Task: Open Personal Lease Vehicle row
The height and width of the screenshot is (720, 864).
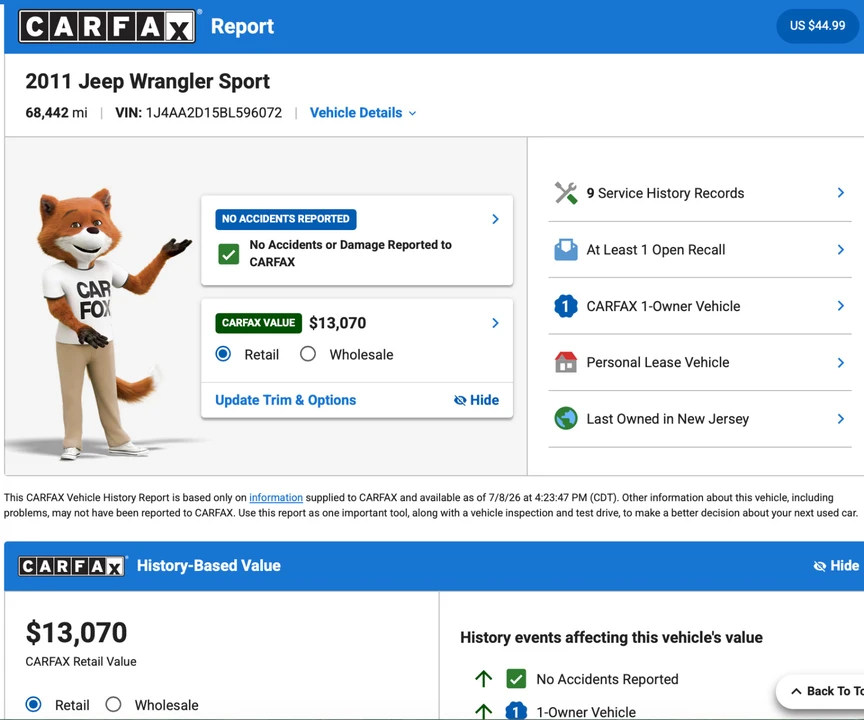Action: point(700,362)
